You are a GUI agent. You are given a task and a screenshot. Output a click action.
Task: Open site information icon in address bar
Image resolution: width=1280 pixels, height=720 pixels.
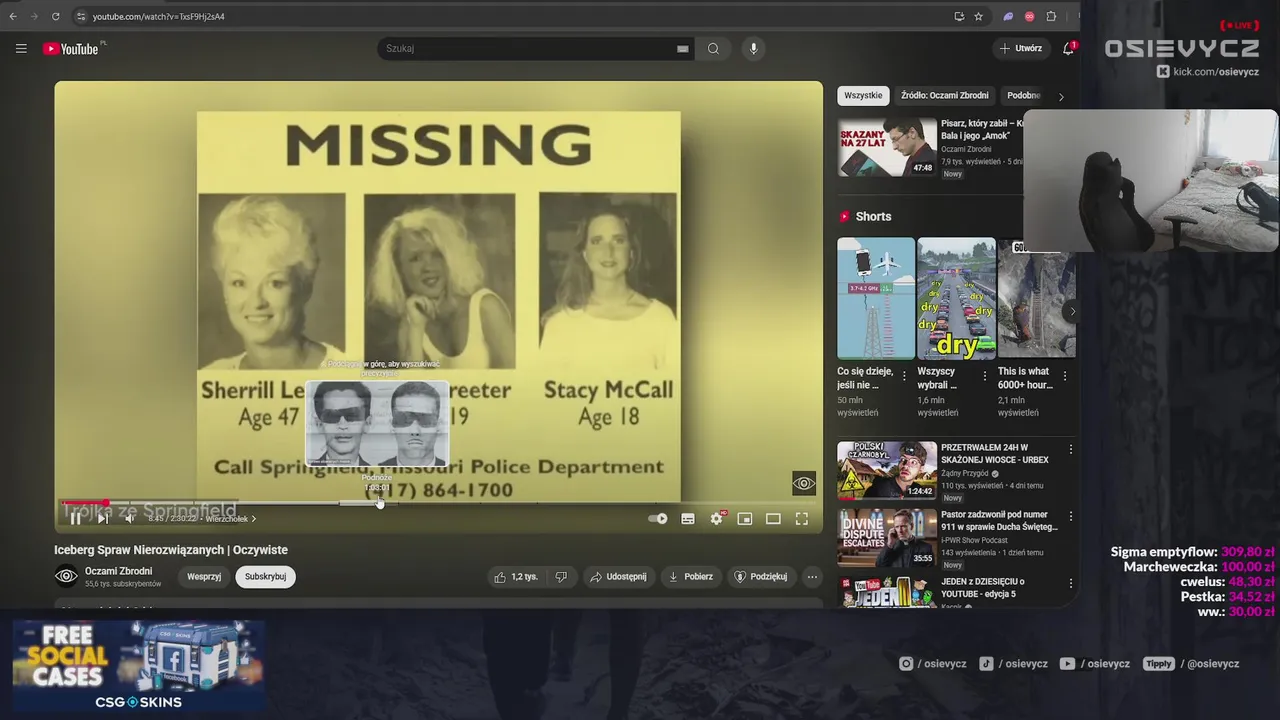(x=81, y=16)
